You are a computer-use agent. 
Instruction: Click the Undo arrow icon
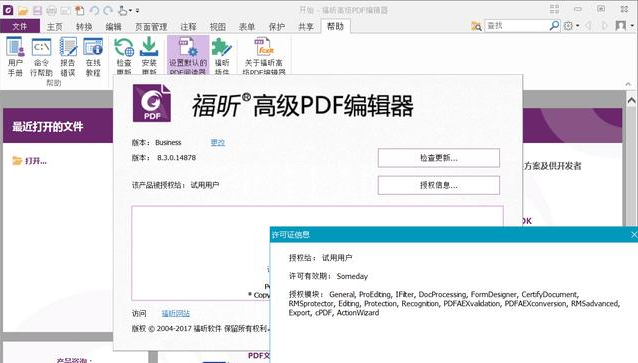click(x=94, y=10)
